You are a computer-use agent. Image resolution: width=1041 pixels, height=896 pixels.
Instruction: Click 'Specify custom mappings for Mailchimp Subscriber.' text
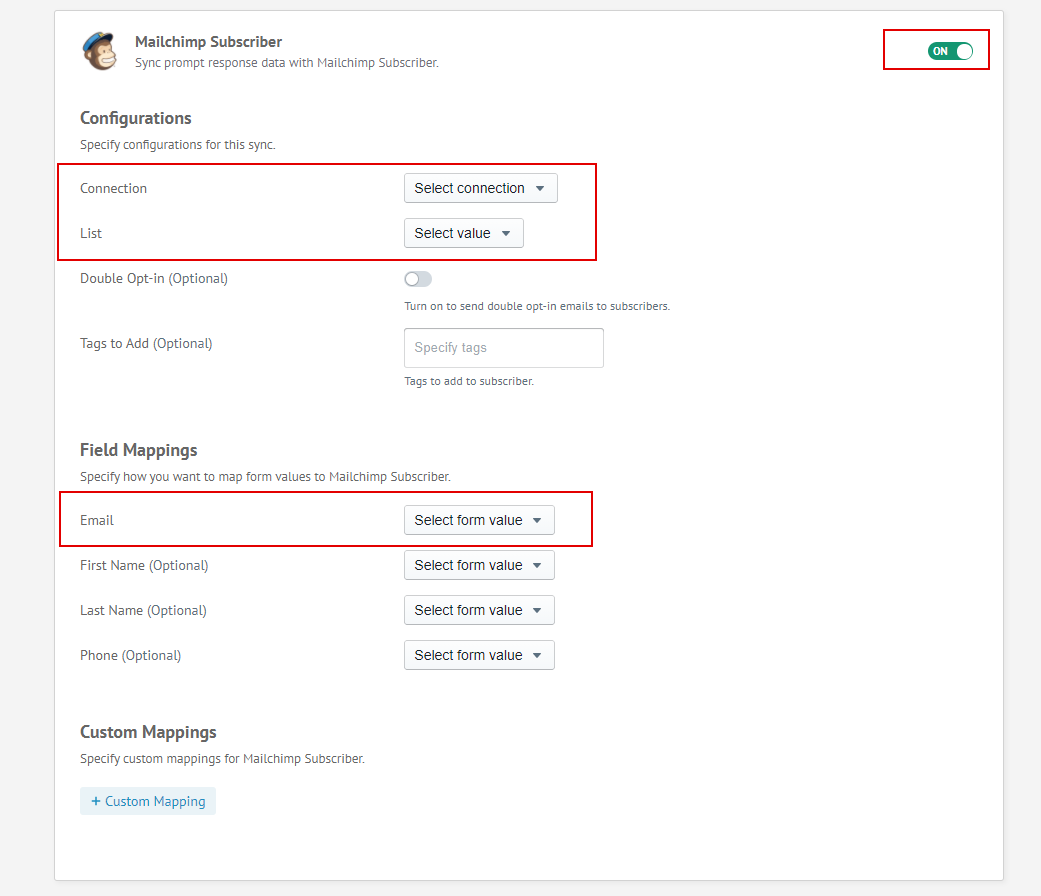click(222, 759)
